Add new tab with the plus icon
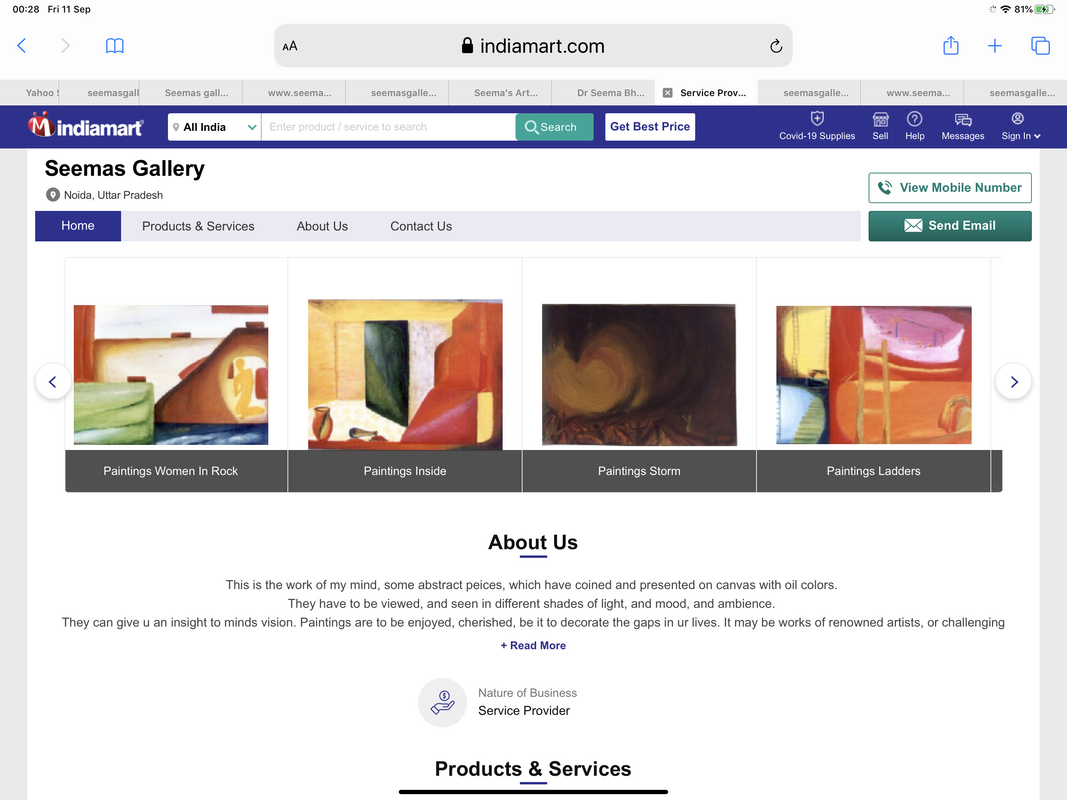This screenshot has height=800, width=1067. [x=994, y=46]
